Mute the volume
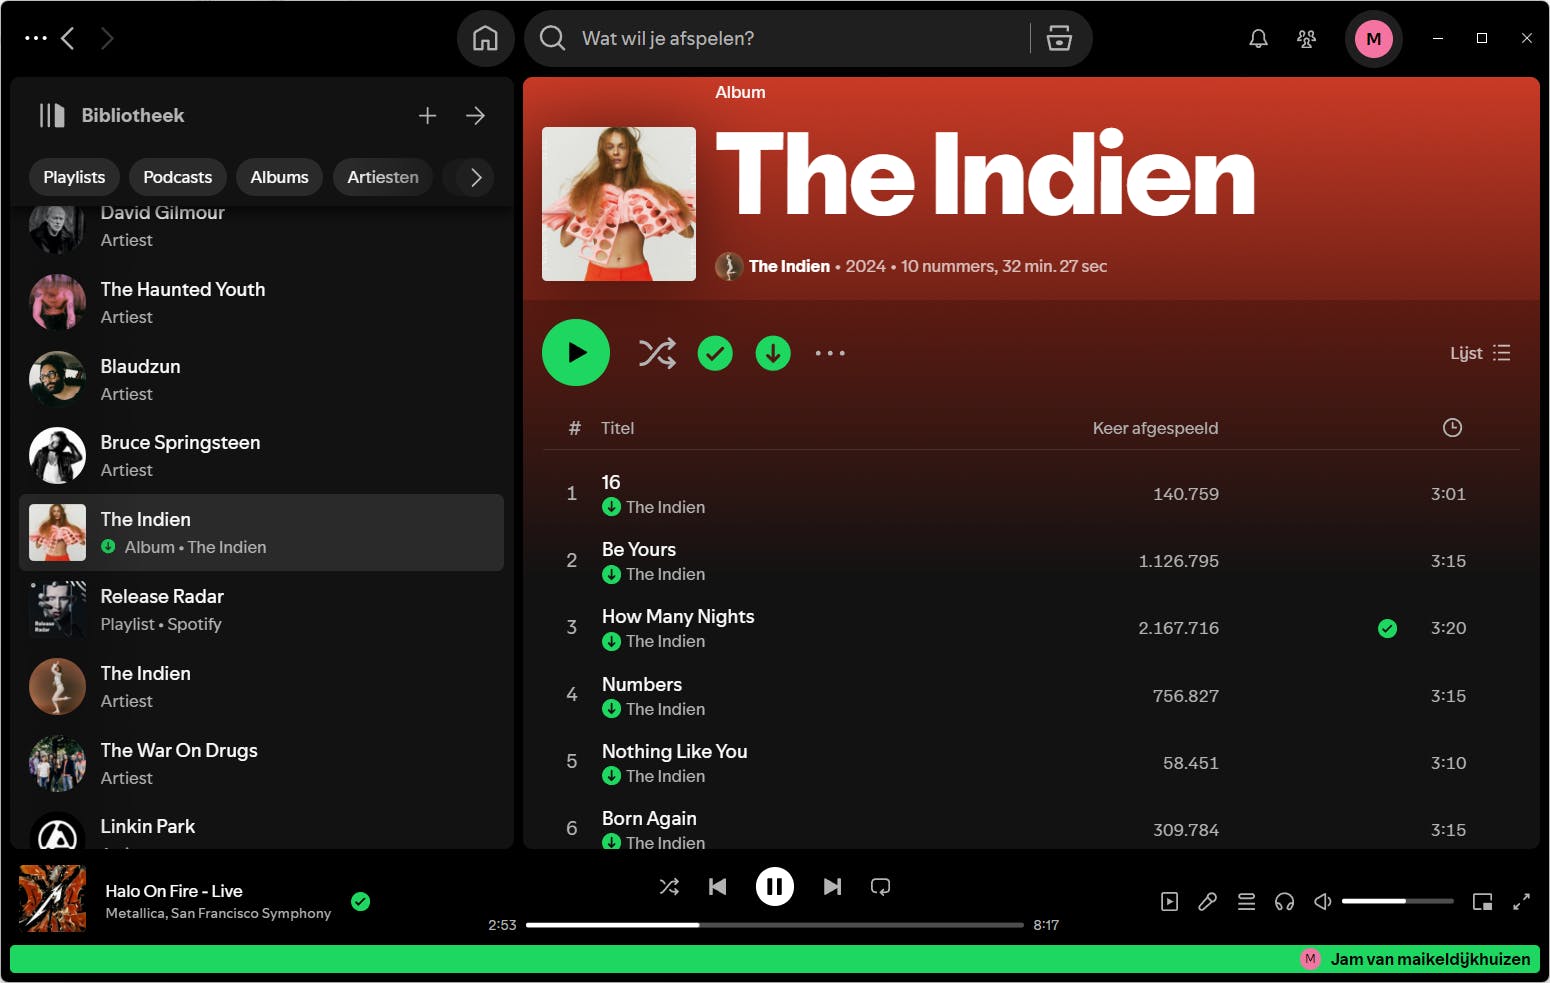 1322,901
